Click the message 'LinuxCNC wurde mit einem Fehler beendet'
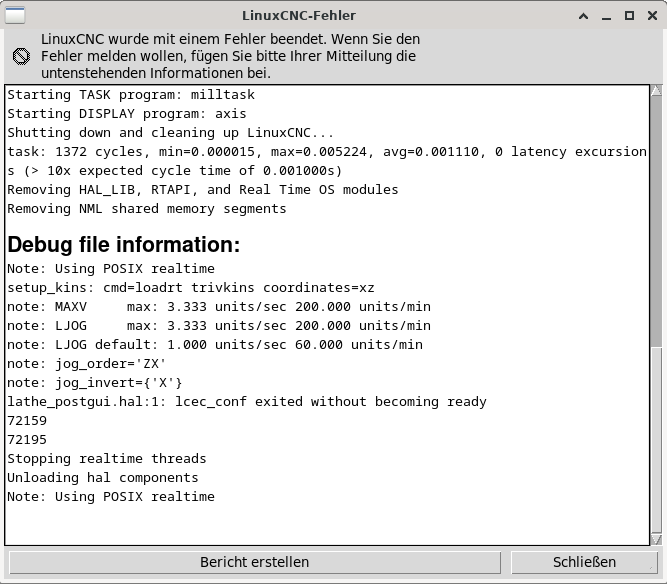 pos(231,56)
